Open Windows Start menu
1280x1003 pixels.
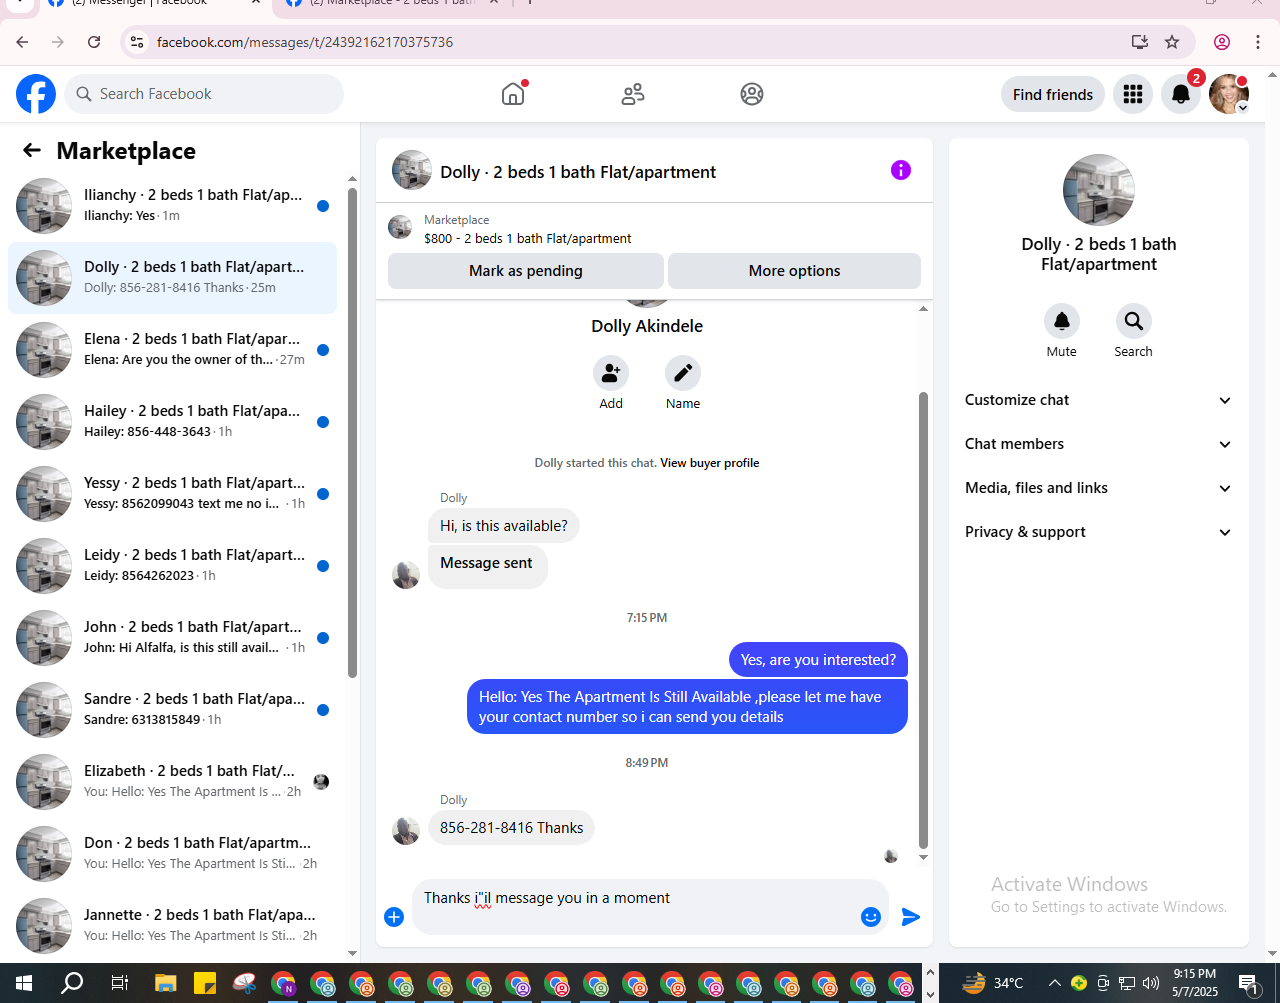(x=24, y=983)
